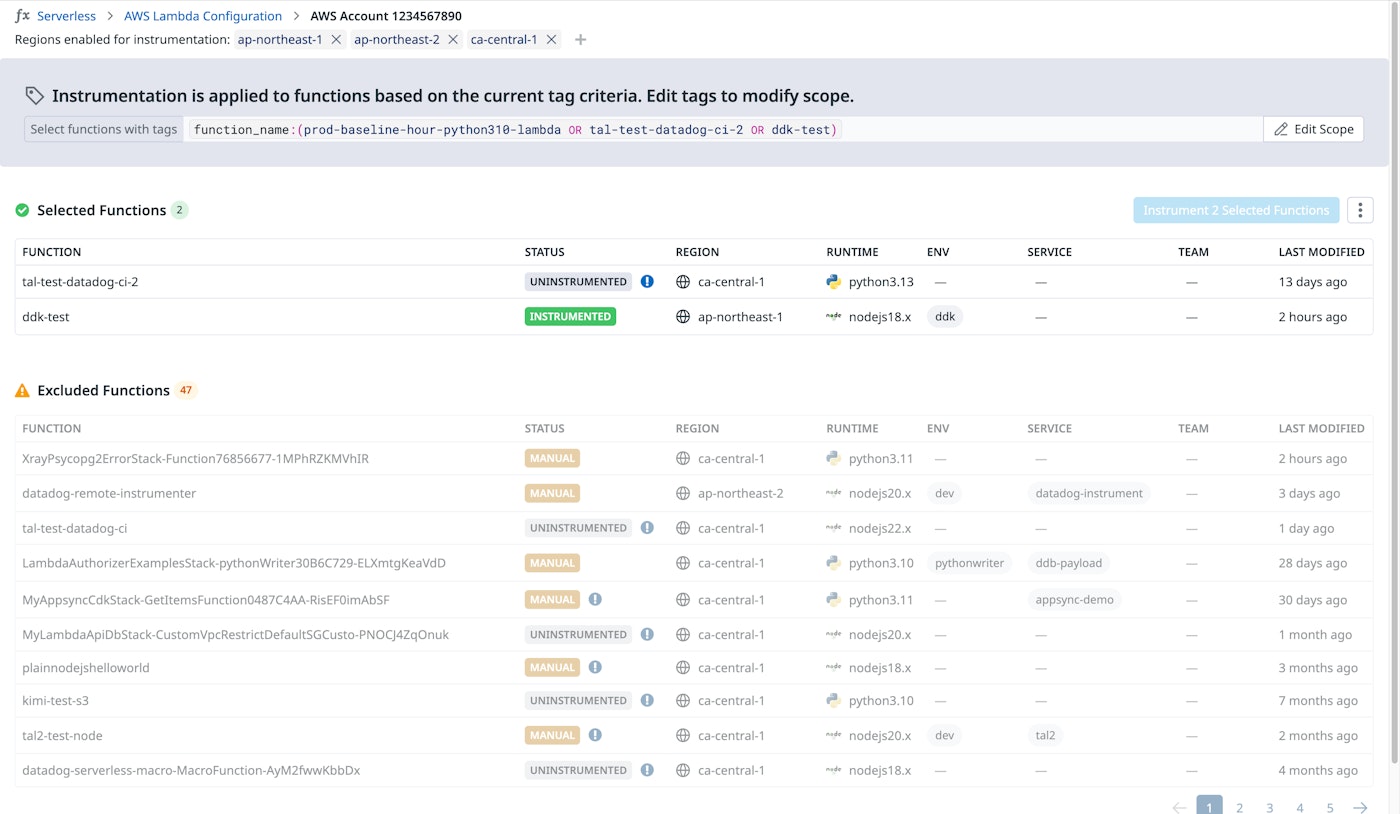Click current pagination page 1
1400x814 pixels.
pos(1209,807)
